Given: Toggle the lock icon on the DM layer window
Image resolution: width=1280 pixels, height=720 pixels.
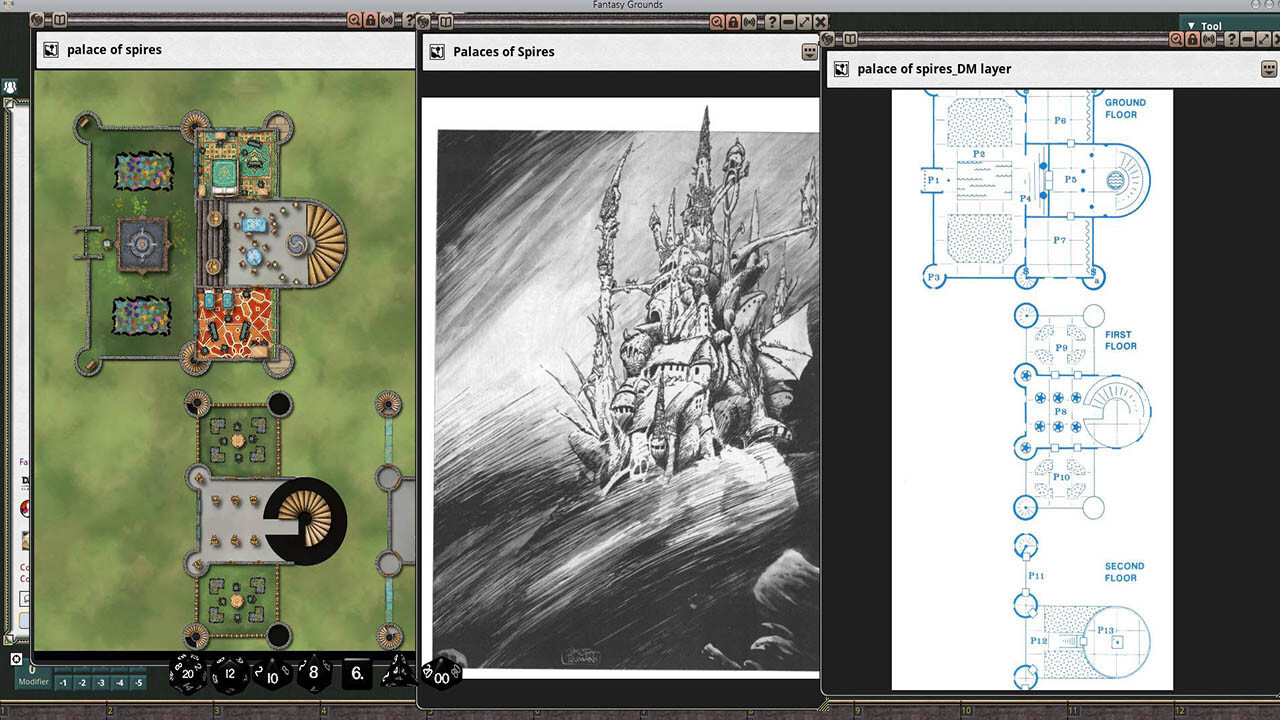Looking at the screenshot, I should tap(1193, 39).
